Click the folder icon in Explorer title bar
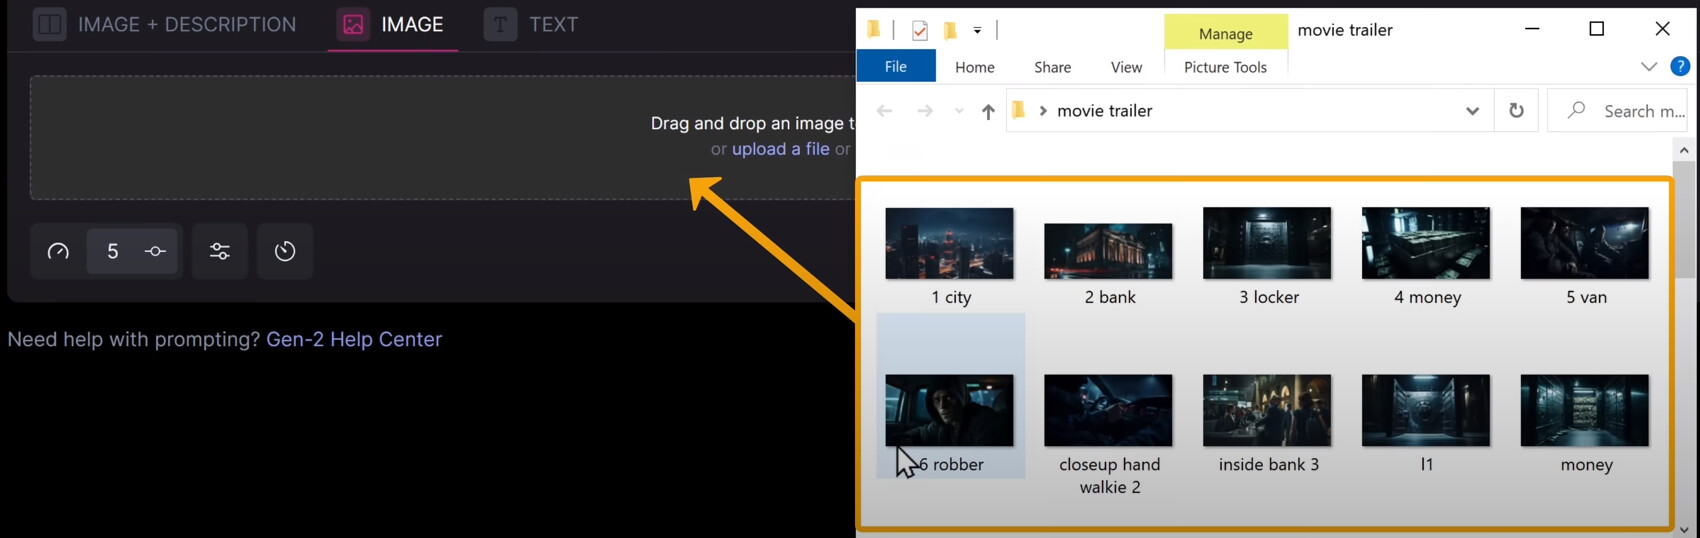 pos(874,29)
